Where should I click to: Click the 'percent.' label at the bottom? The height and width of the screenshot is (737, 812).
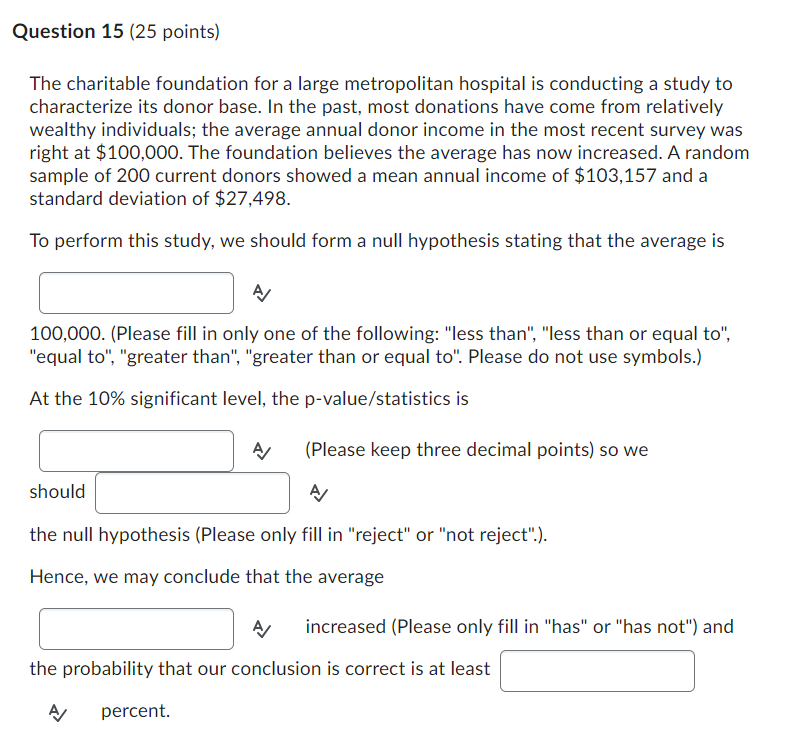[x=135, y=711]
